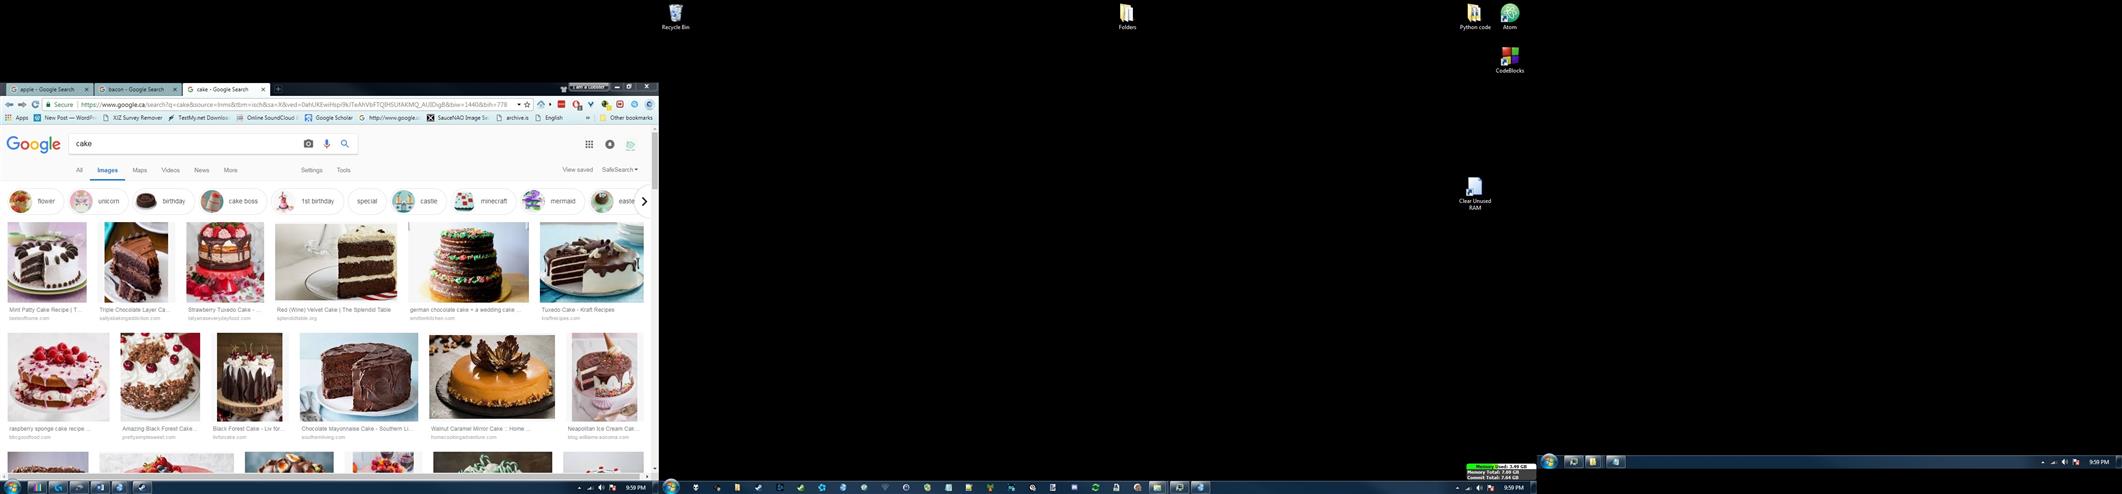Expand the SafeSearch dropdown
Image resolution: width=2122 pixels, height=494 pixels.
(619, 170)
